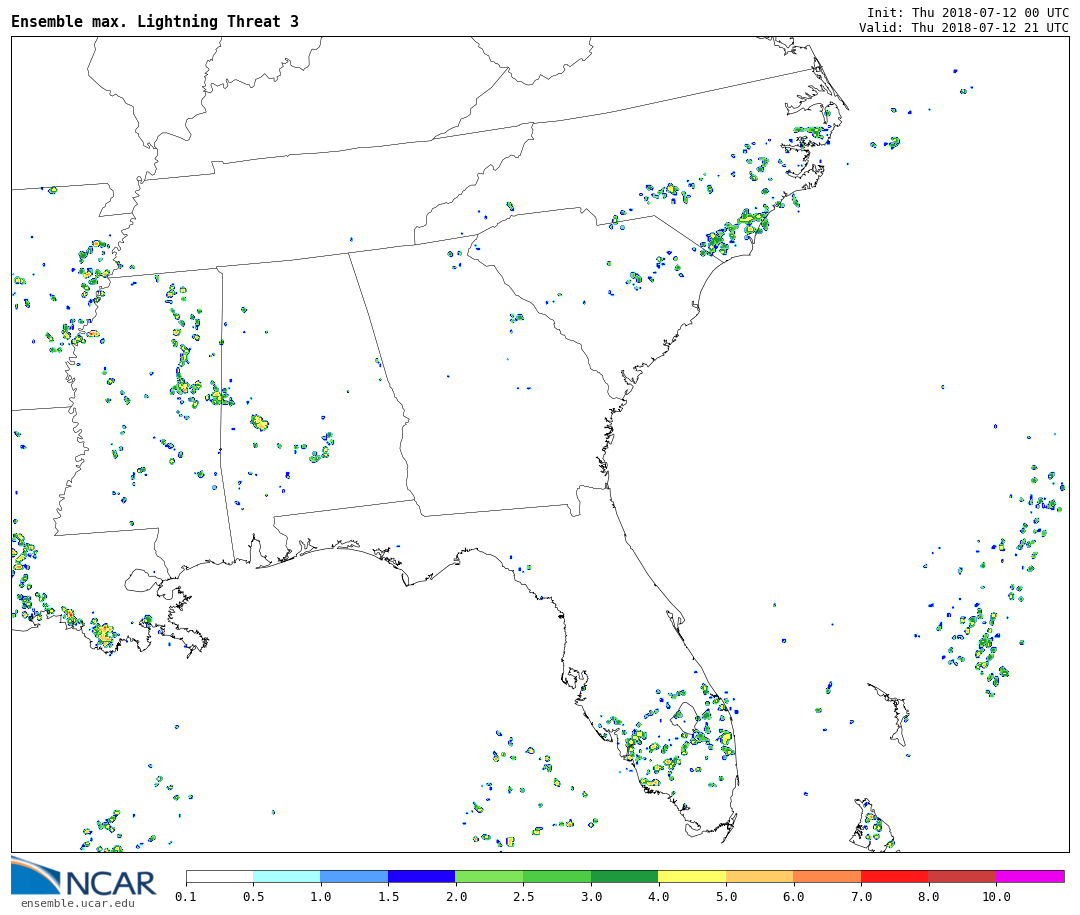The height and width of the screenshot is (915, 1080).
Task: Click the 3.0 colorbar label
Action: 591,896
